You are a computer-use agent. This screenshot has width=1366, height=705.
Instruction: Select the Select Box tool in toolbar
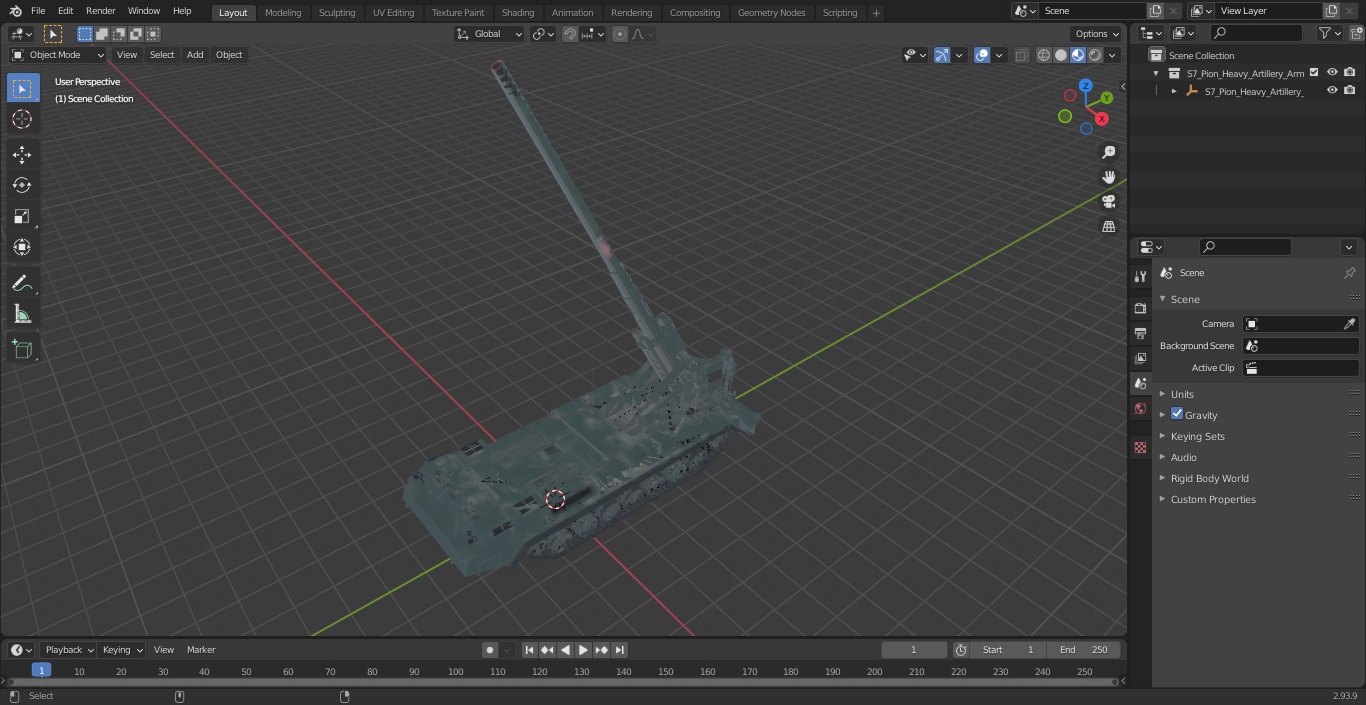tap(22, 89)
